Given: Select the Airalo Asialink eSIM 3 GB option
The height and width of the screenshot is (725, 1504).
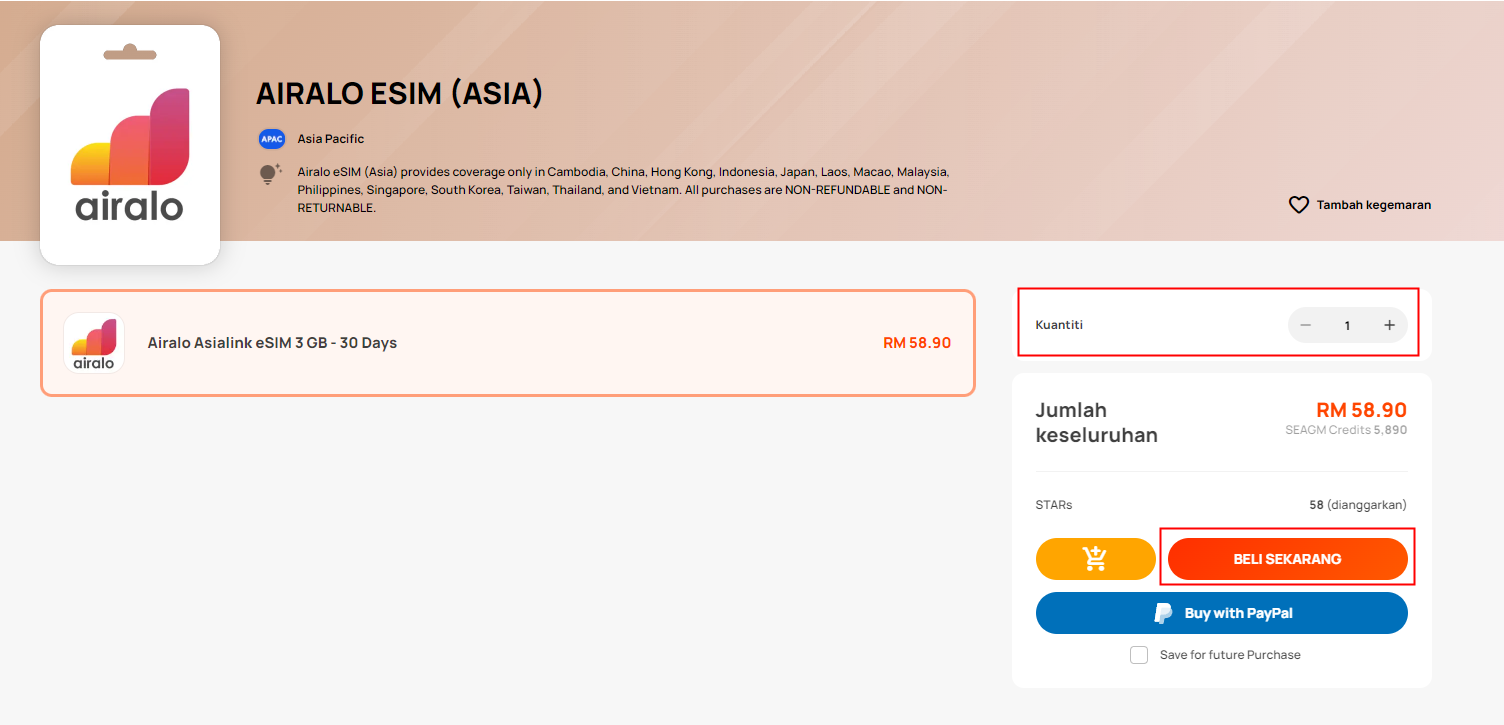Looking at the screenshot, I should (x=508, y=343).
